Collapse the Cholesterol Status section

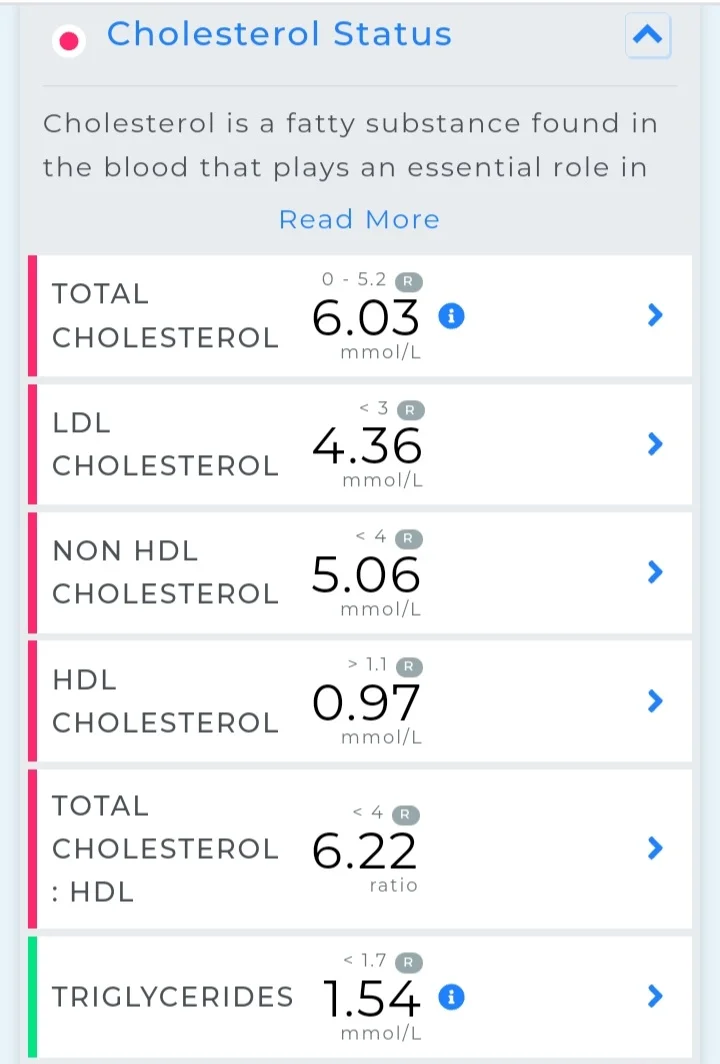click(647, 35)
